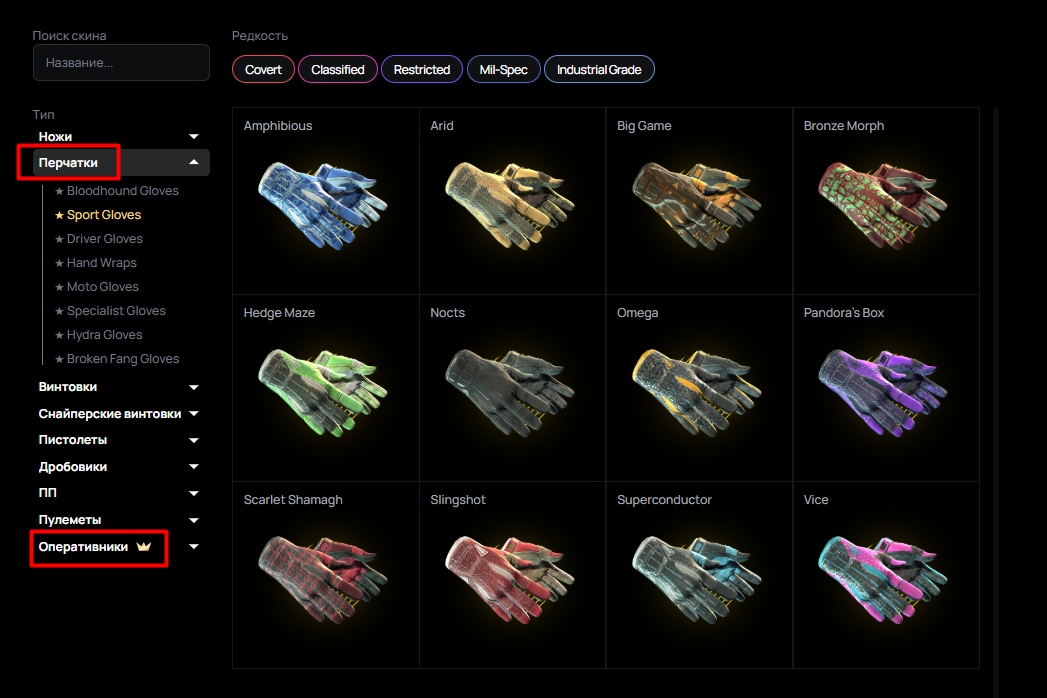Expand the Пистолеты category arrow

pyautogui.click(x=194, y=440)
